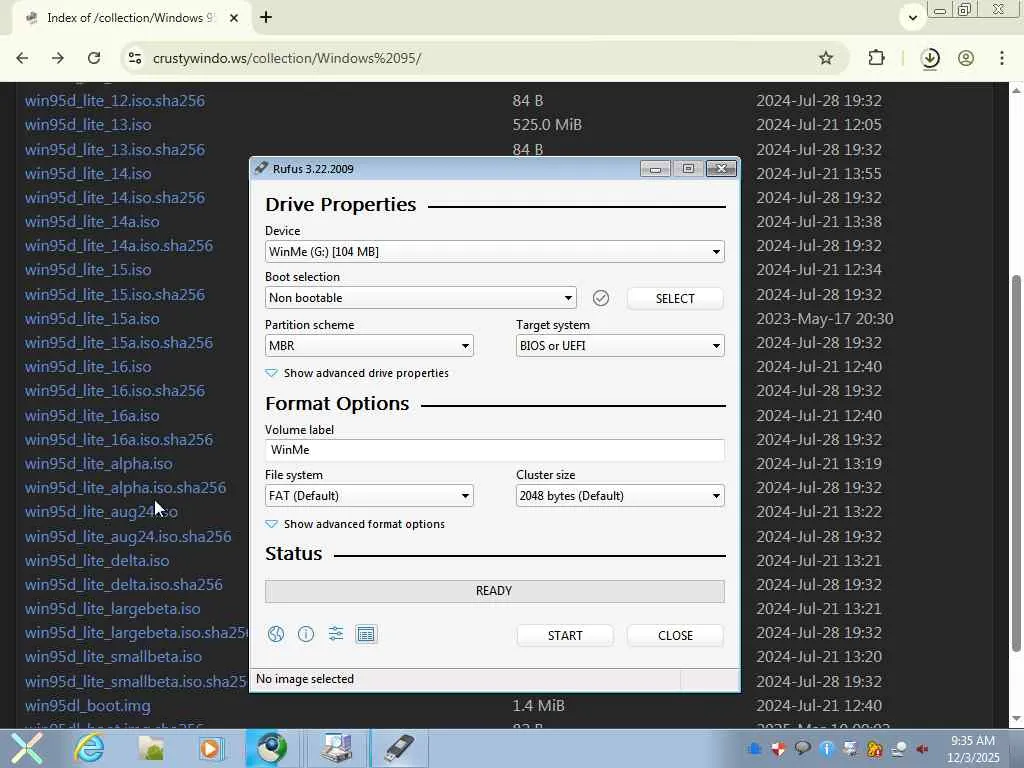The width and height of the screenshot is (1024, 768).
Task: Open the Partition scheme MBR dropdown
Action: tap(369, 345)
